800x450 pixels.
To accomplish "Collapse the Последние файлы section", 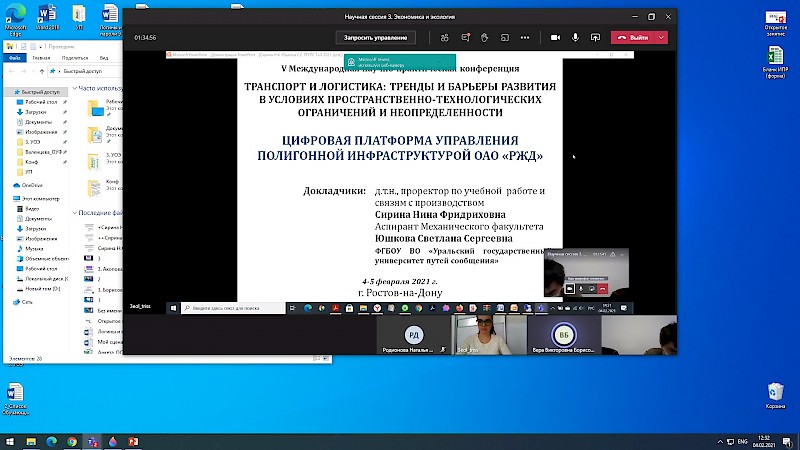I will pyautogui.click(x=77, y=213).
